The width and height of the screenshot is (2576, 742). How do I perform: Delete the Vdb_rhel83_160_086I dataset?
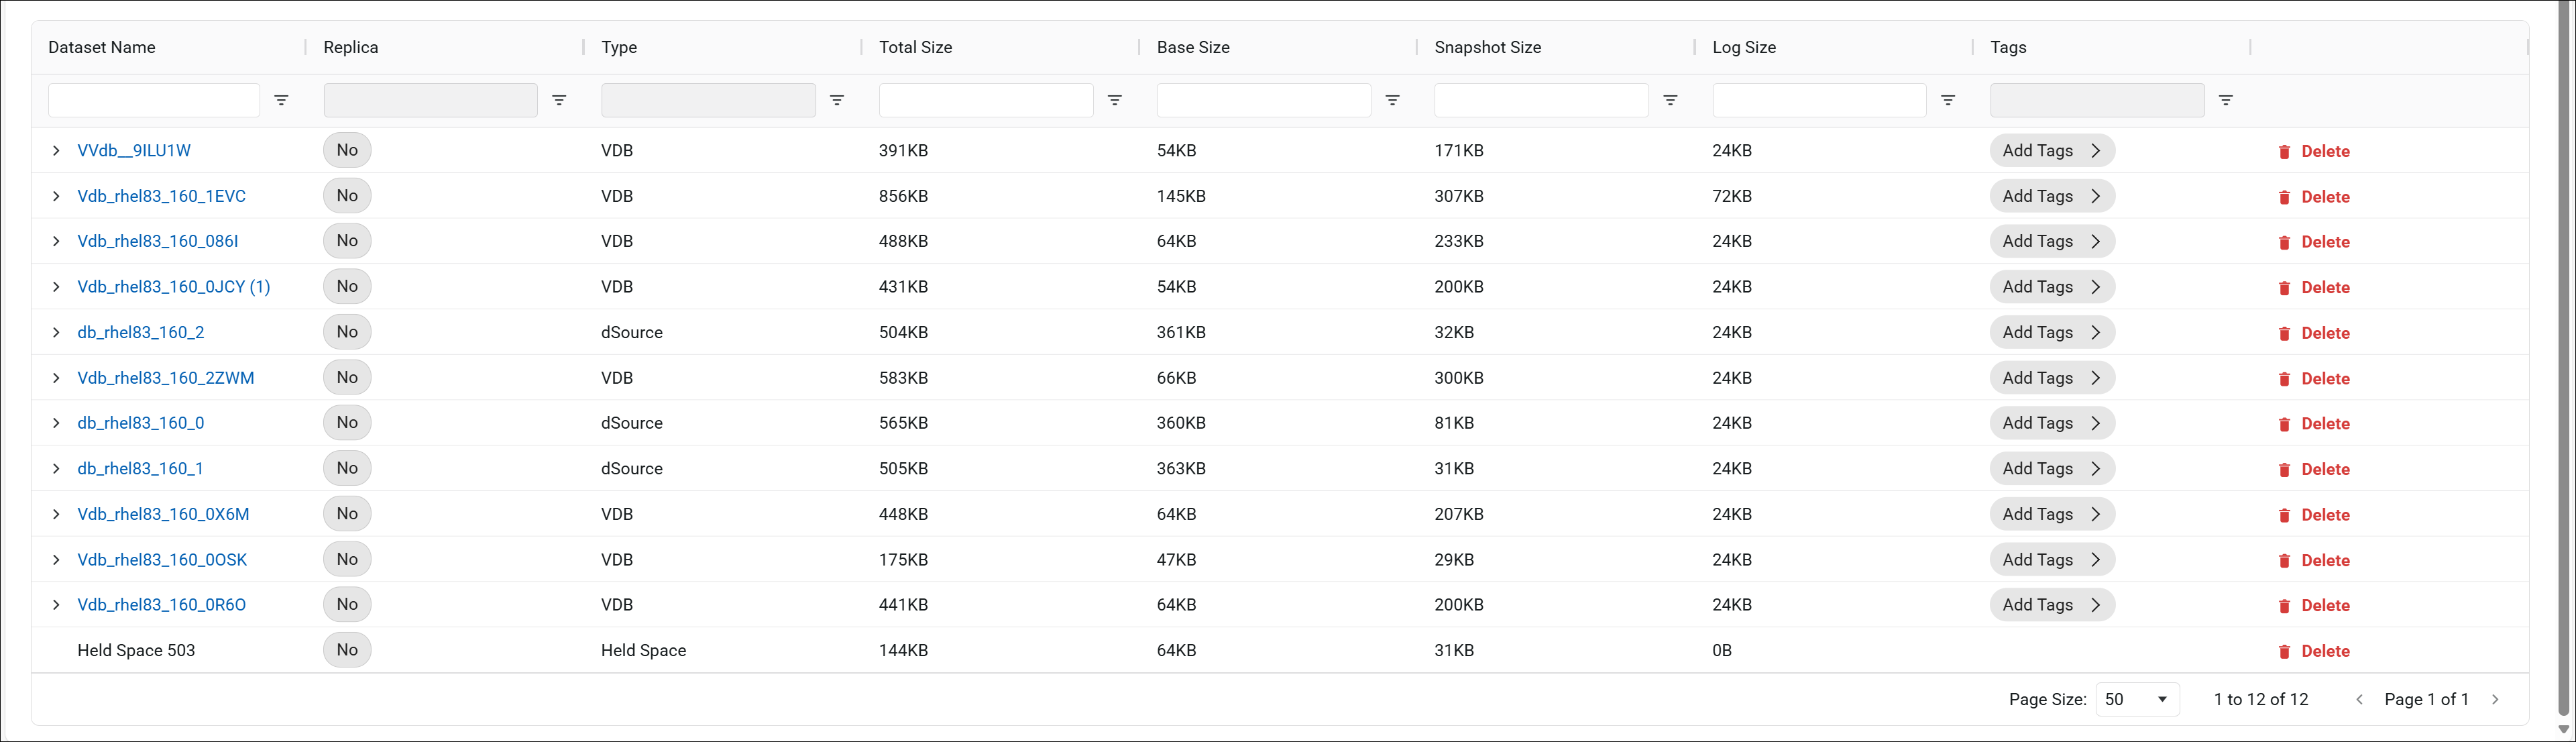(x=2314, y=242)
